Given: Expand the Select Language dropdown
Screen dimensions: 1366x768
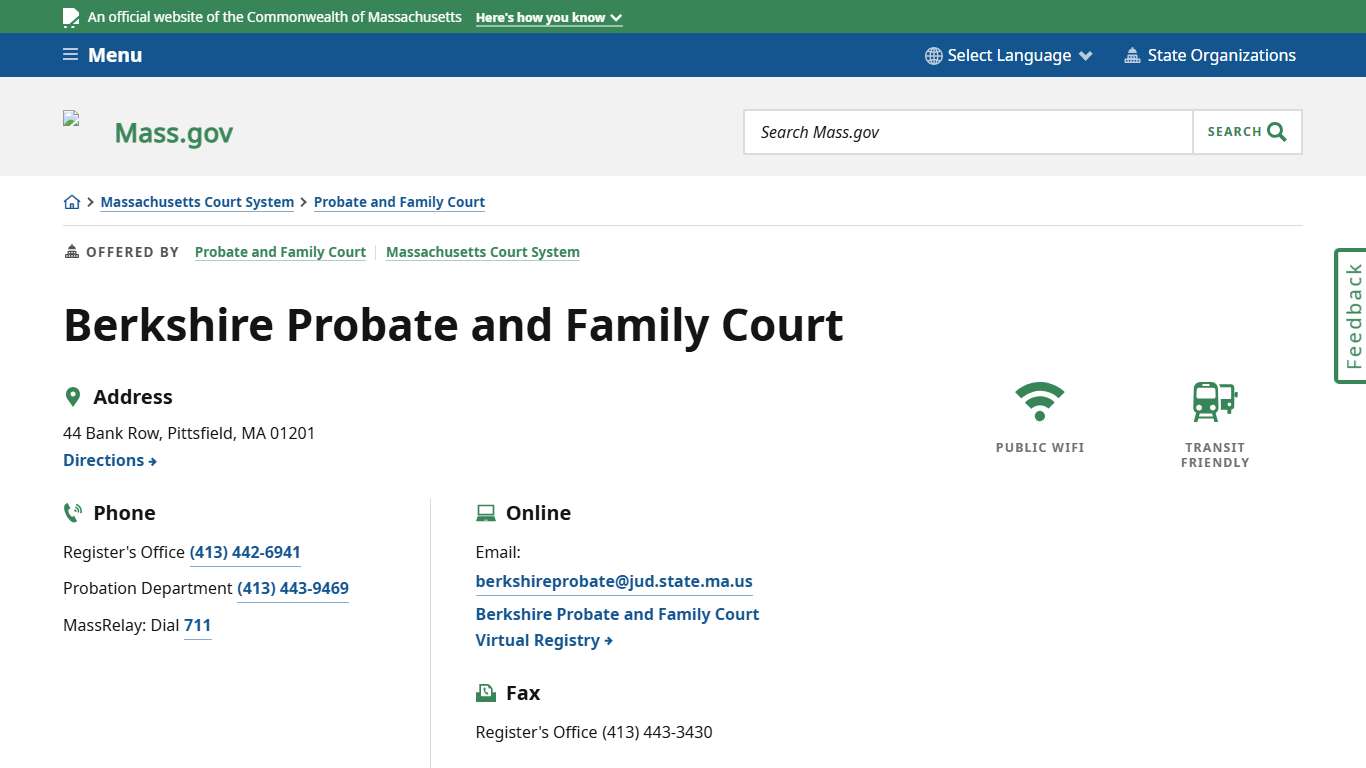Looking at the screenshot, I should point(1008,55).
